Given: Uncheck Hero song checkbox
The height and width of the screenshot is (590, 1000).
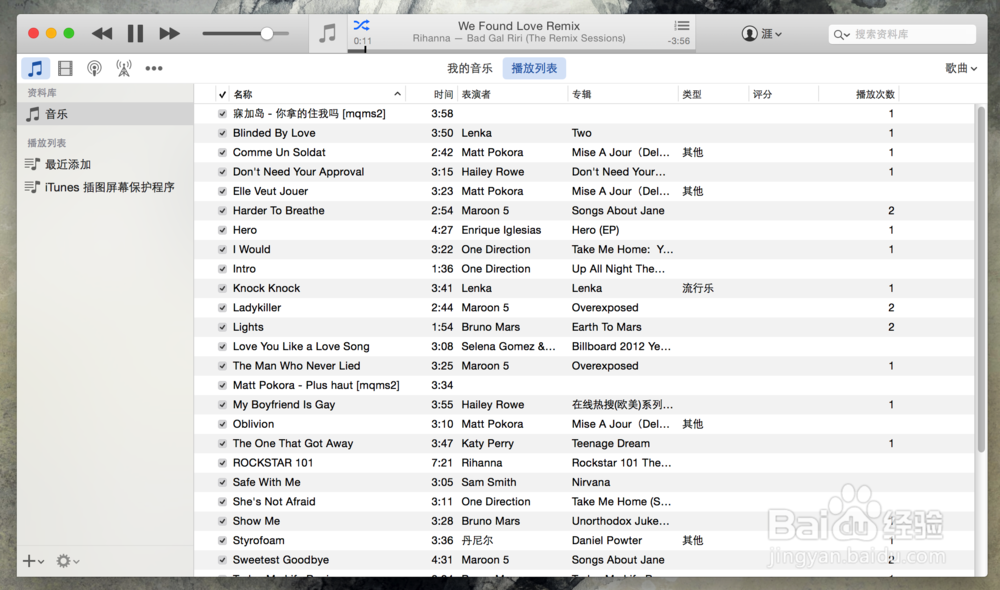Looking at the screenshot, I should coord(222,230).
